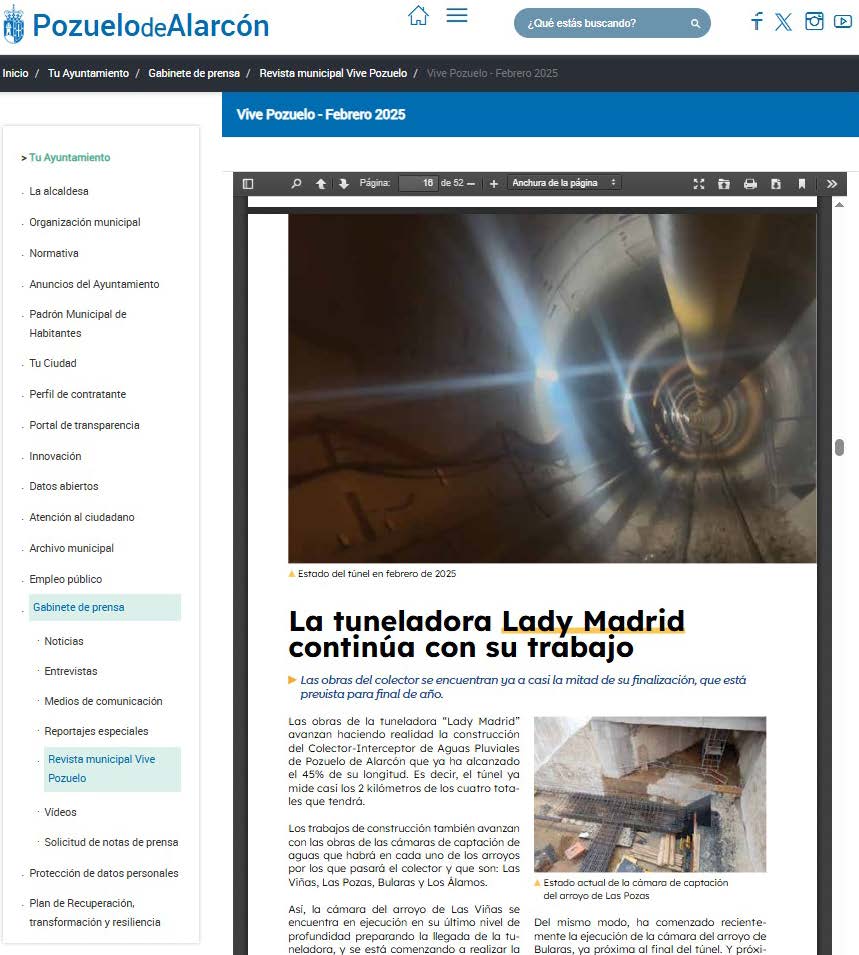Open the site hamburger menu

pos(457,15)
